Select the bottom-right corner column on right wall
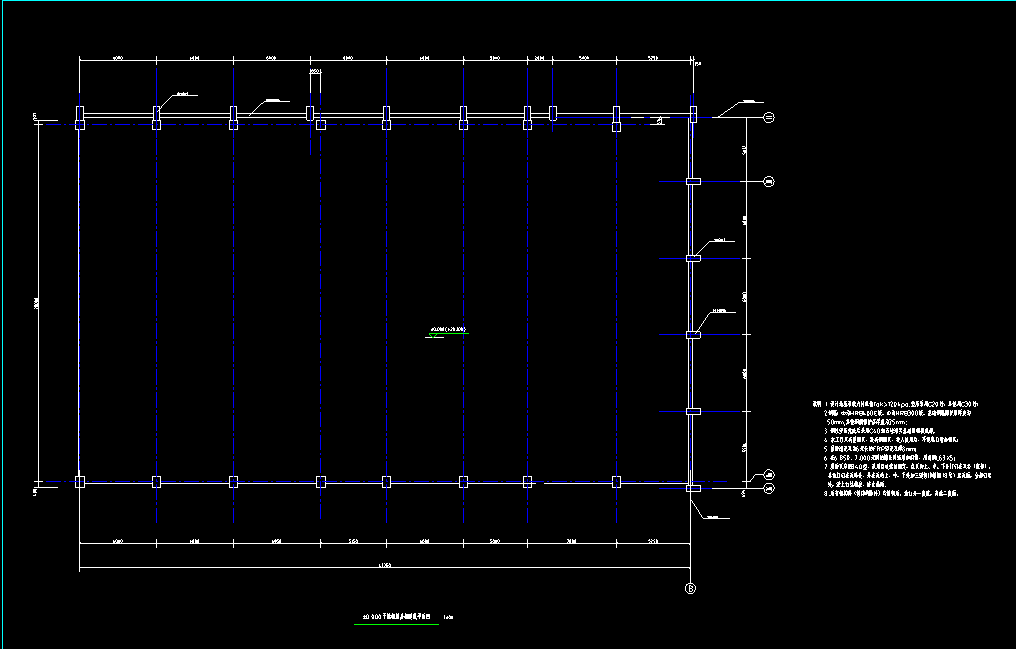 click(693, 488)
